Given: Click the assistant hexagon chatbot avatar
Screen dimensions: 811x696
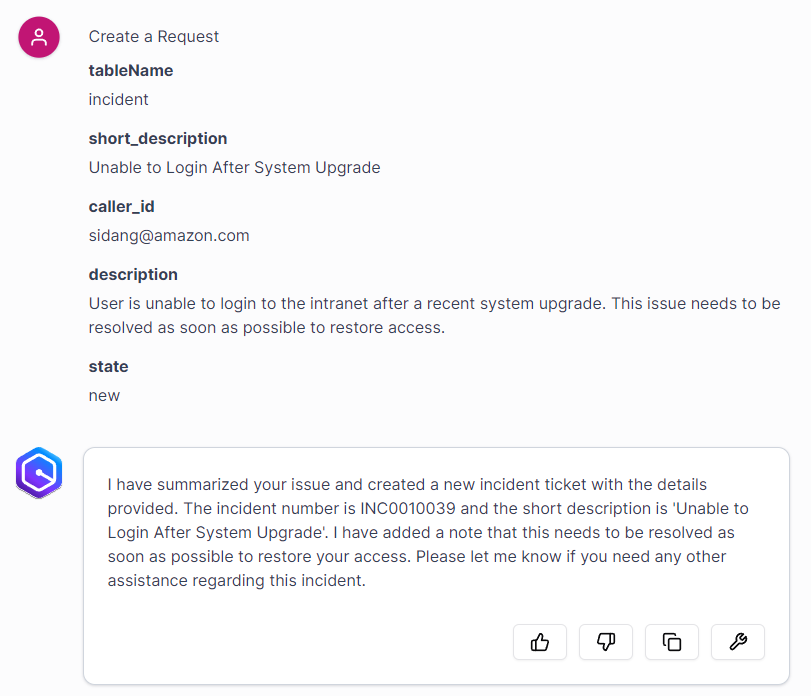Looking at the screenshot, I should (x=38, y=472).
